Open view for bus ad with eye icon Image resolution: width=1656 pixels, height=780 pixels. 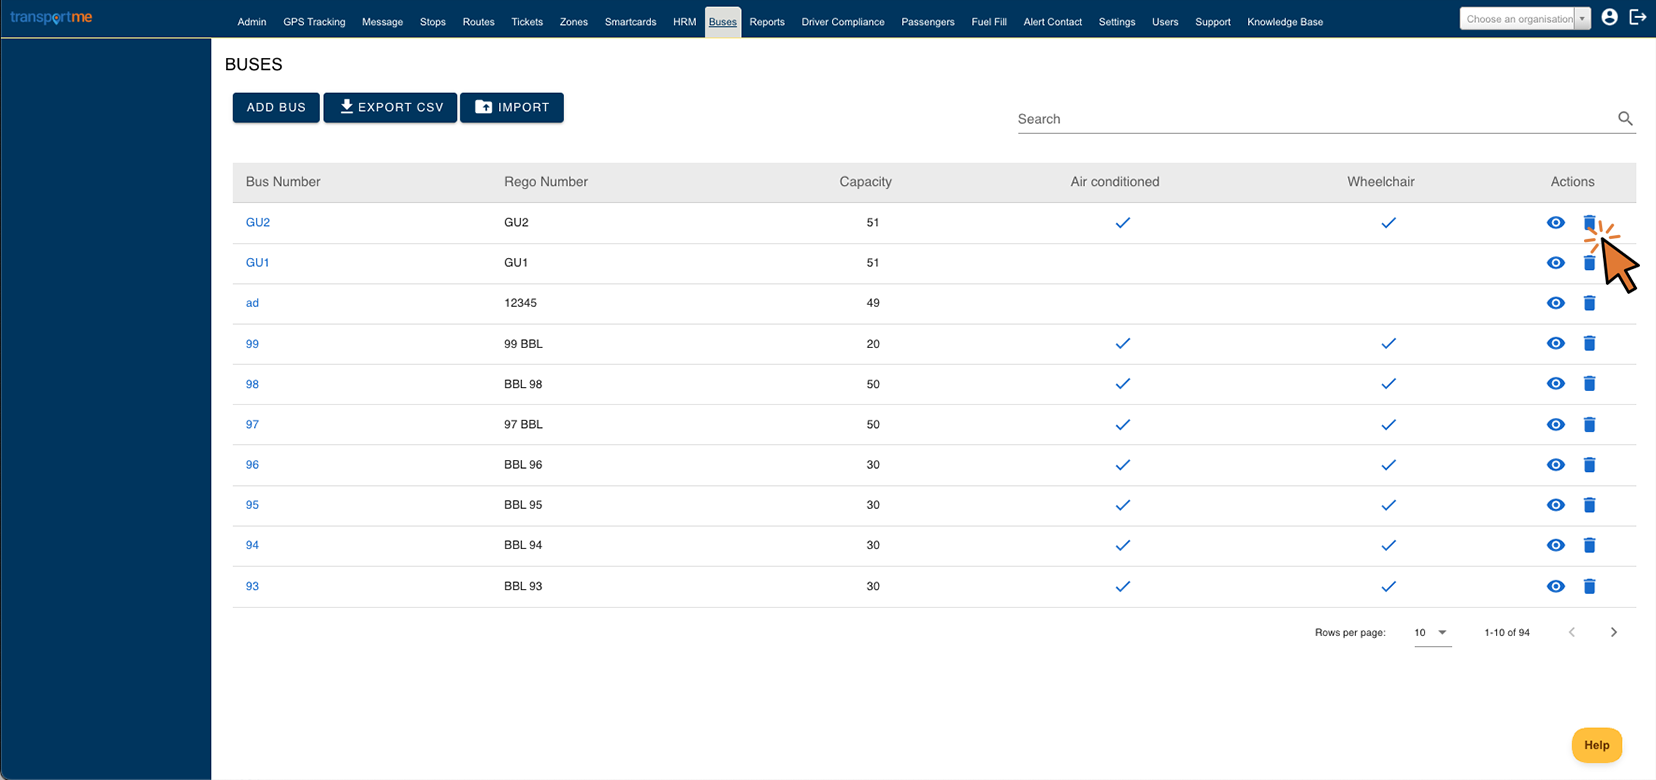pyautogui.click(x=1555, y=303)
